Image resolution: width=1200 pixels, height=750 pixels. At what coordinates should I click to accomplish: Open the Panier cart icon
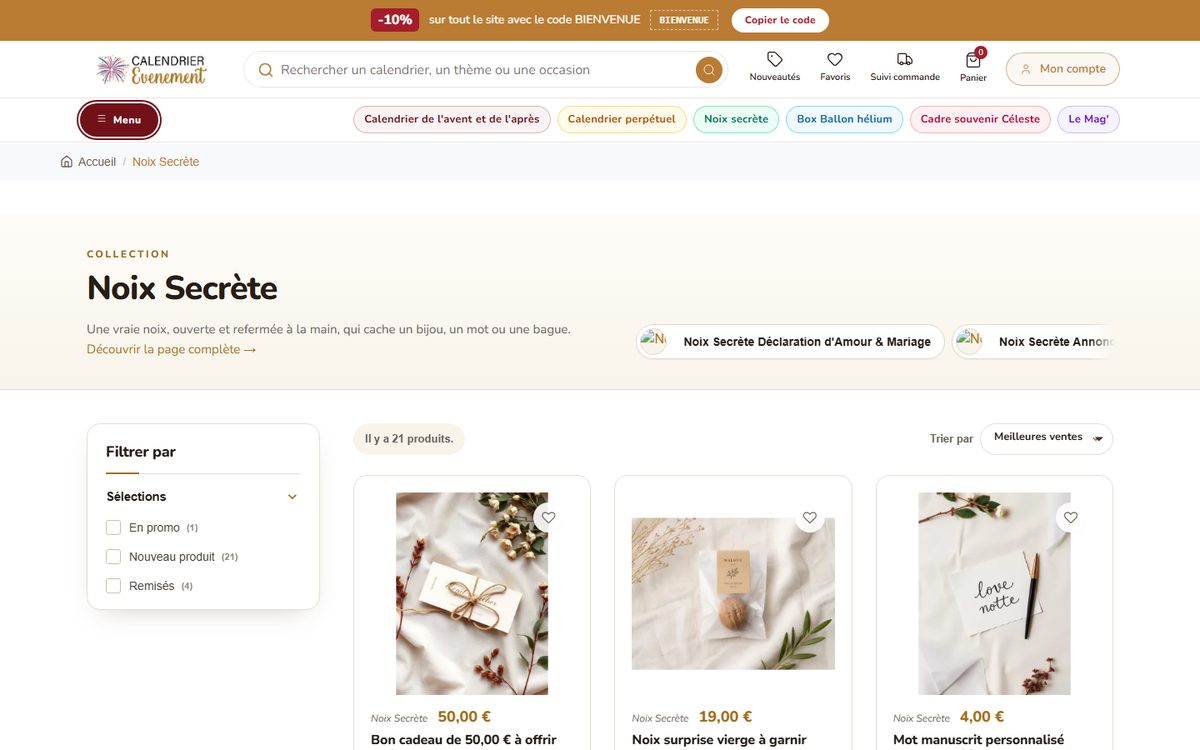click(973, 60)
